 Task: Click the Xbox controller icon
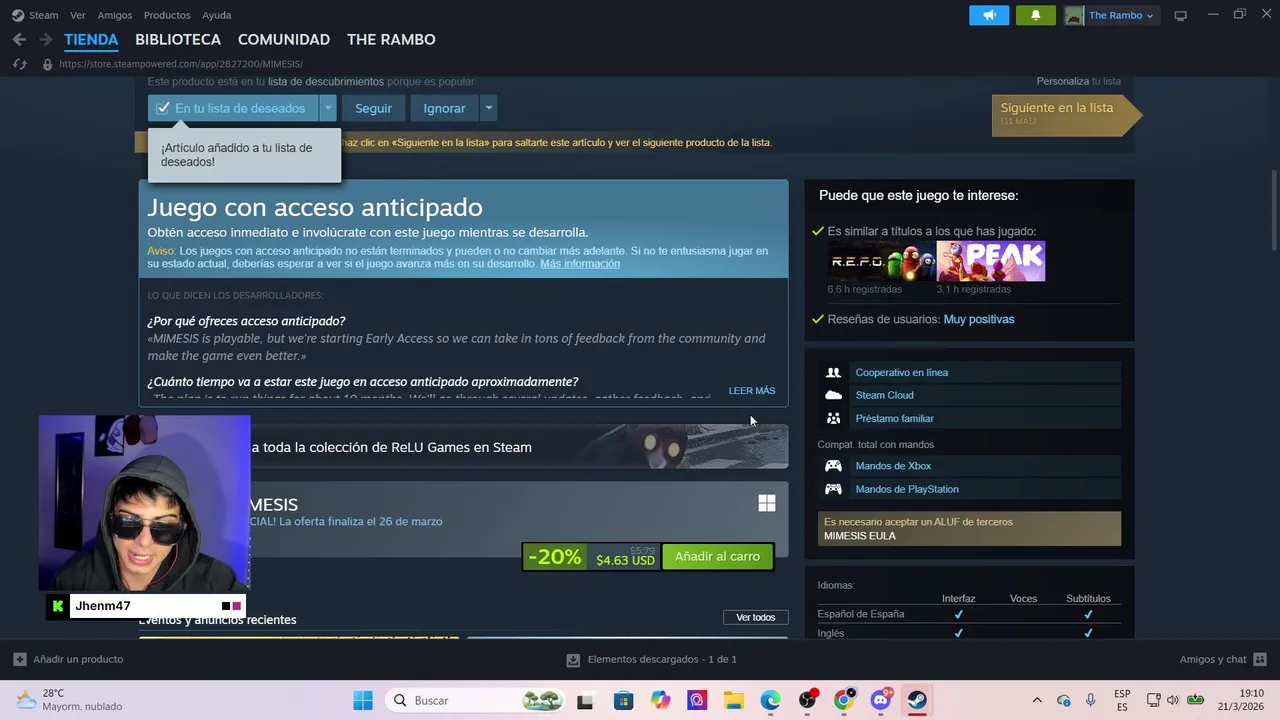click(833, 466)
